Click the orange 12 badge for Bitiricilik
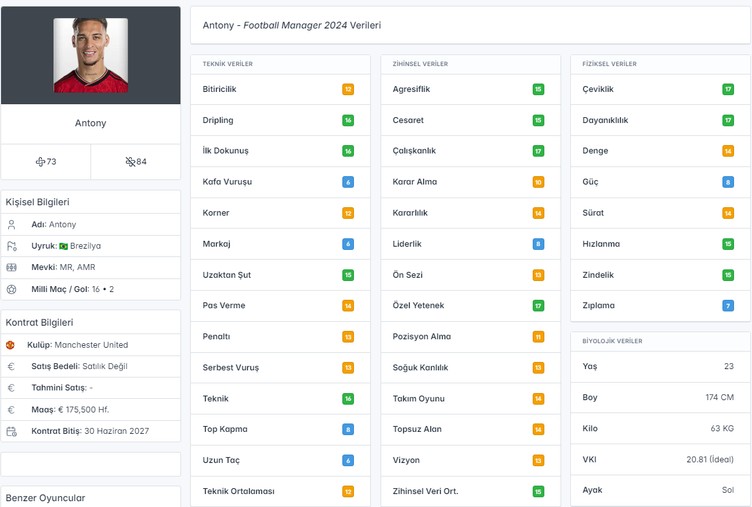 348,89
